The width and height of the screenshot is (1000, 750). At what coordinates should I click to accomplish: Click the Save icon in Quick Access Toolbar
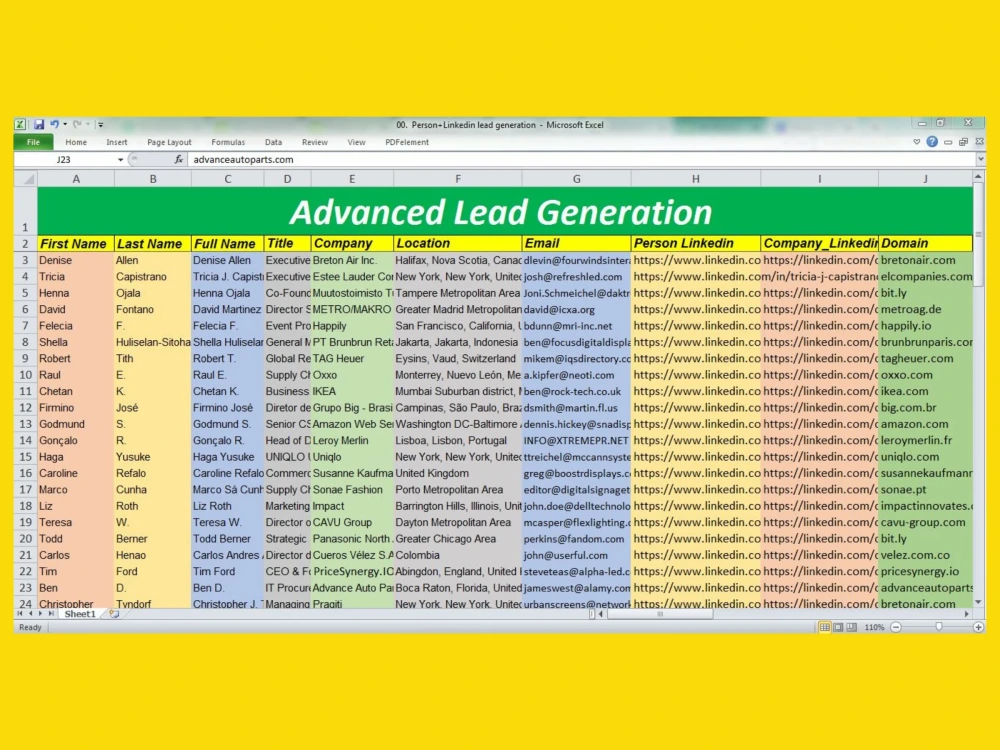pyautogui.click(x=39, y=125)
